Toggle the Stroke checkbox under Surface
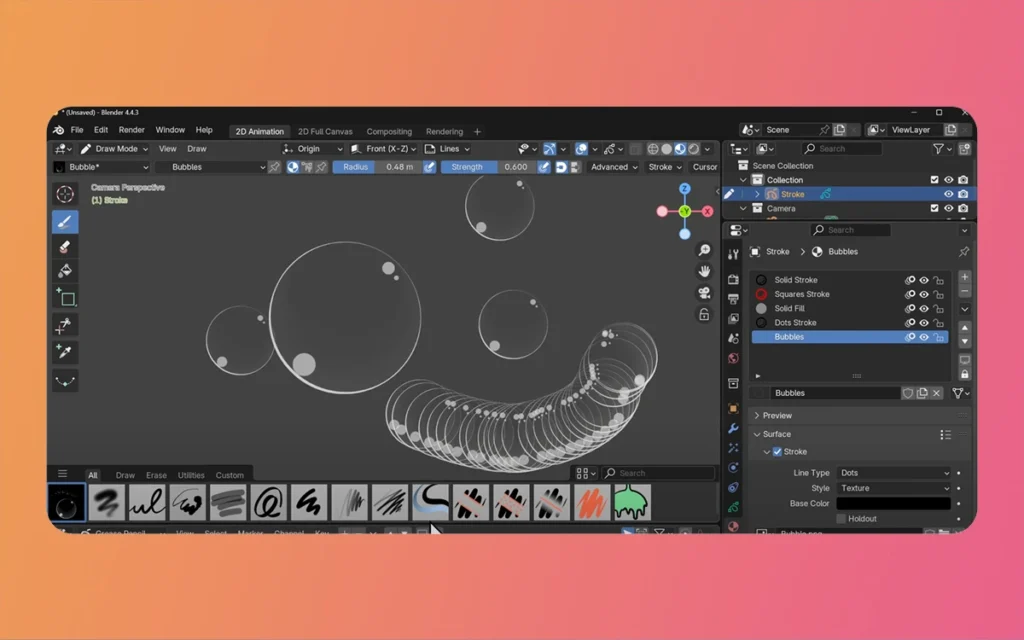The height and width of the screenshot is (640, 1024). (x=777, y=451)
